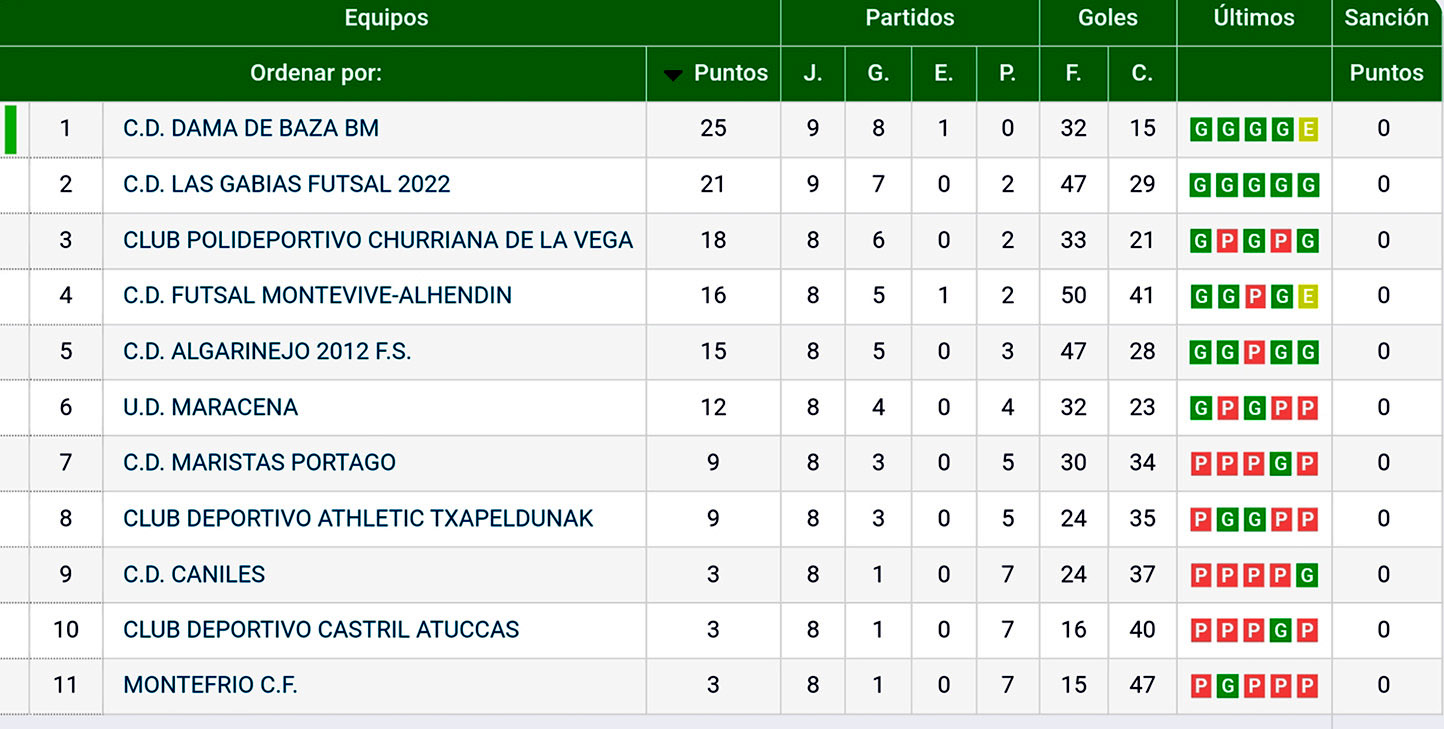Click the Ordenar por header cell
The height and width of the screenshot is (729, 1444).
[316, 73]
